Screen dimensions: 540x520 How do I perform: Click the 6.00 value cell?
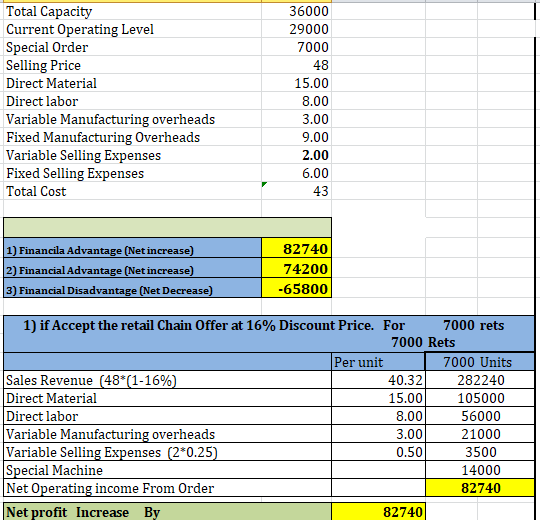296,173
